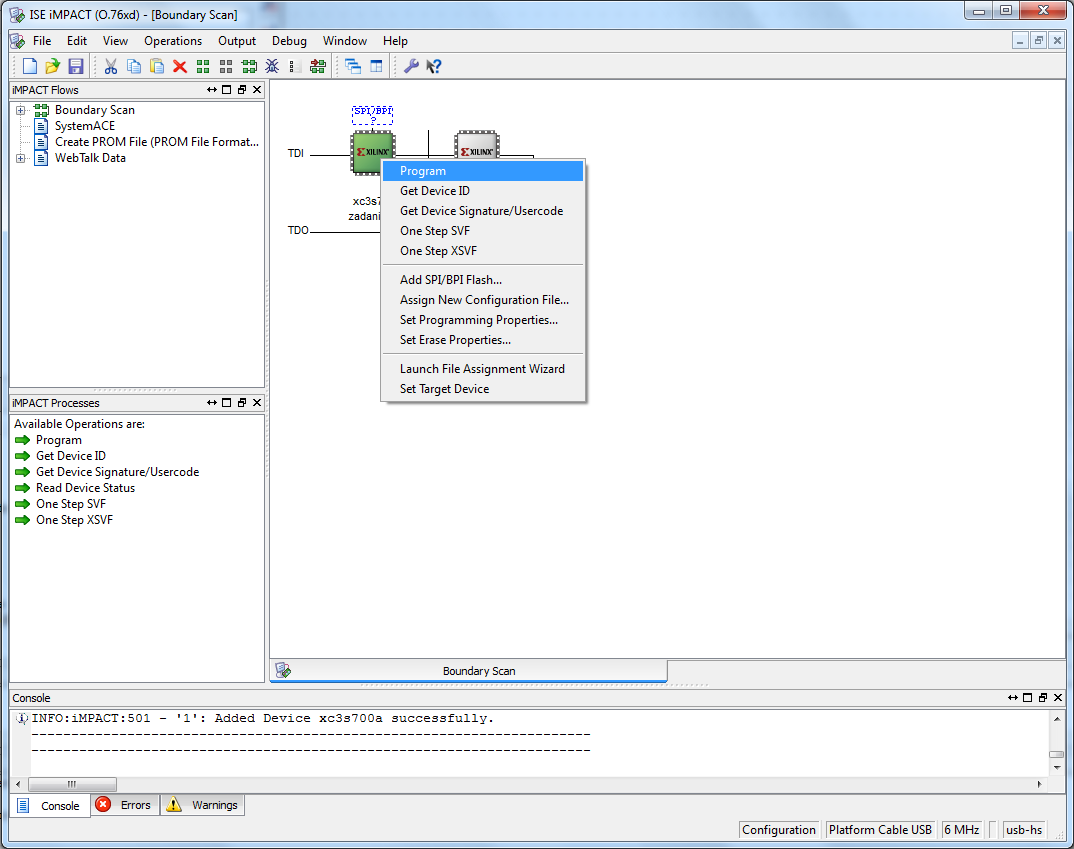
Task: Click the green arrow beside One Step XSVF
Action: point(23,520)
